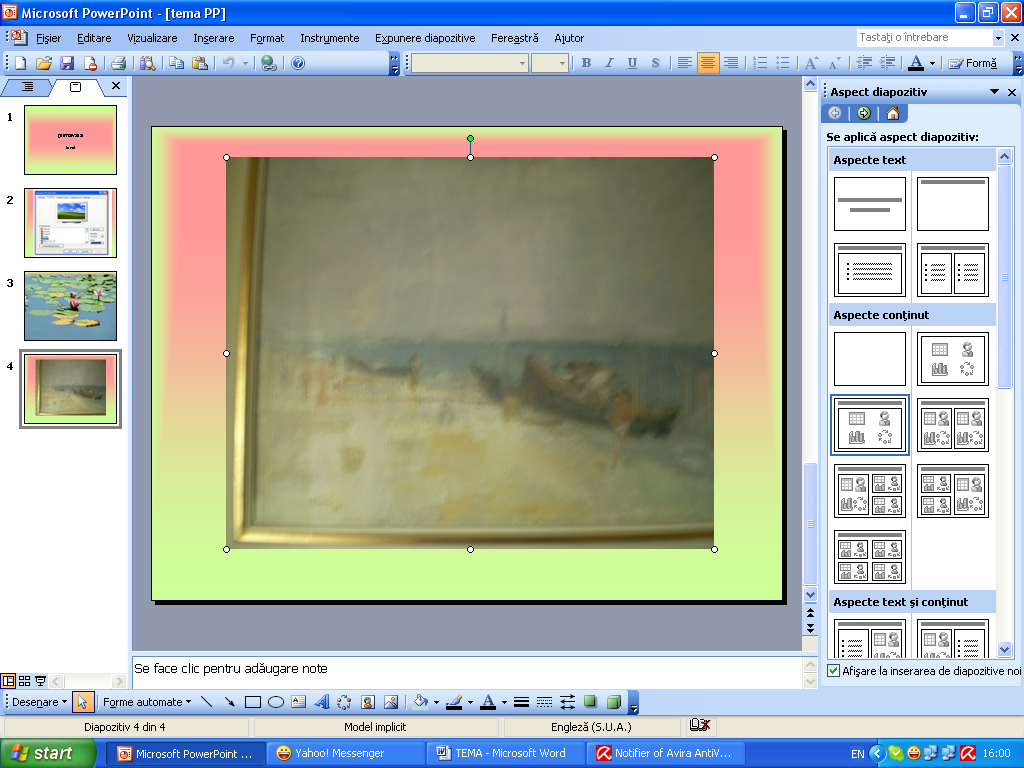Insert clip art

(x=368, y=702)
